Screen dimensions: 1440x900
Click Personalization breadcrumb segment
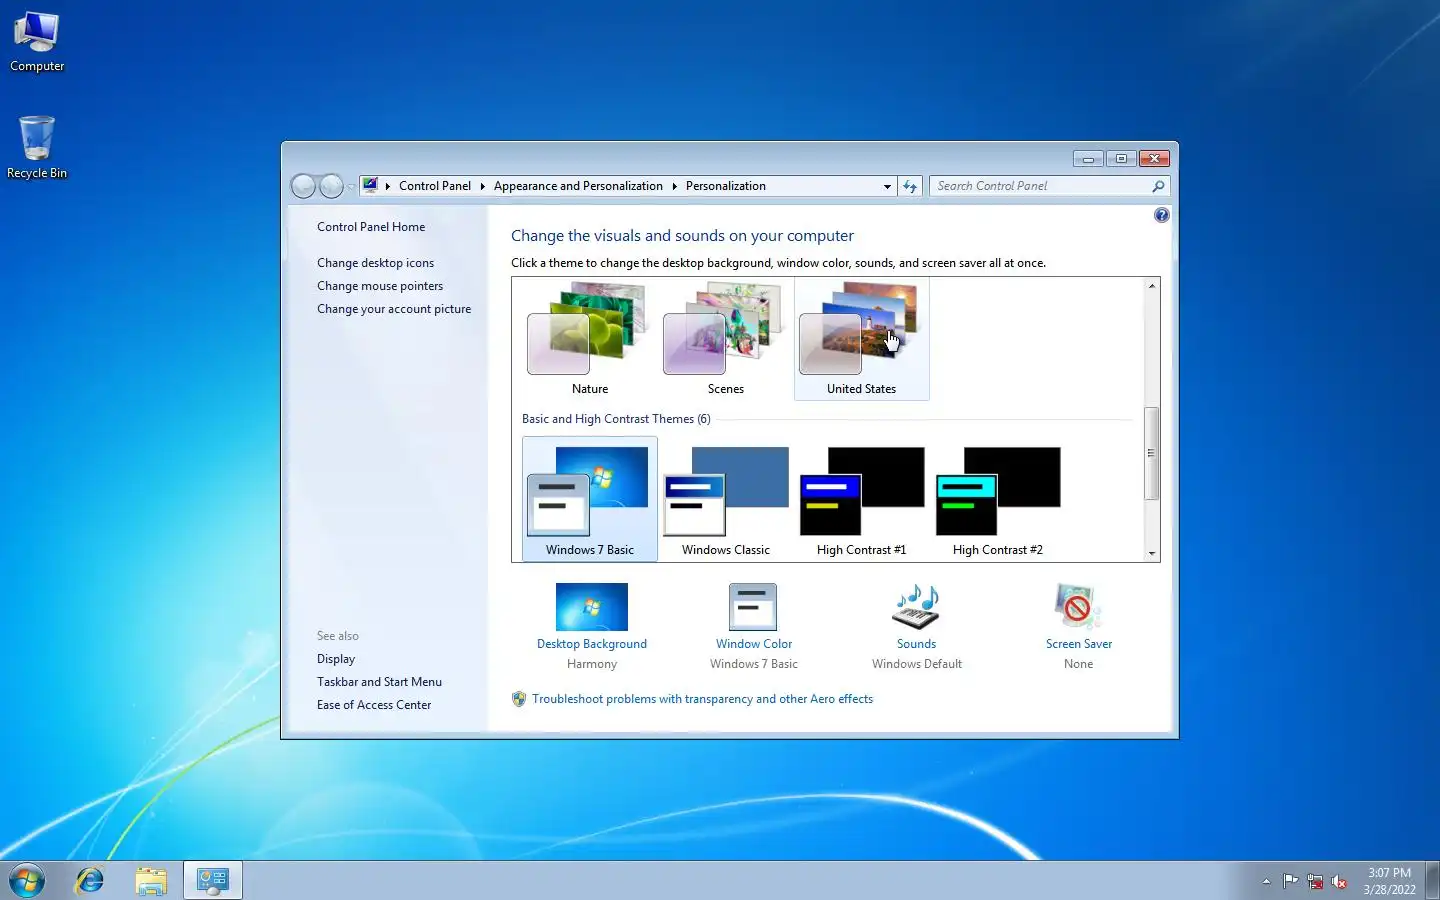coord(725,186)
